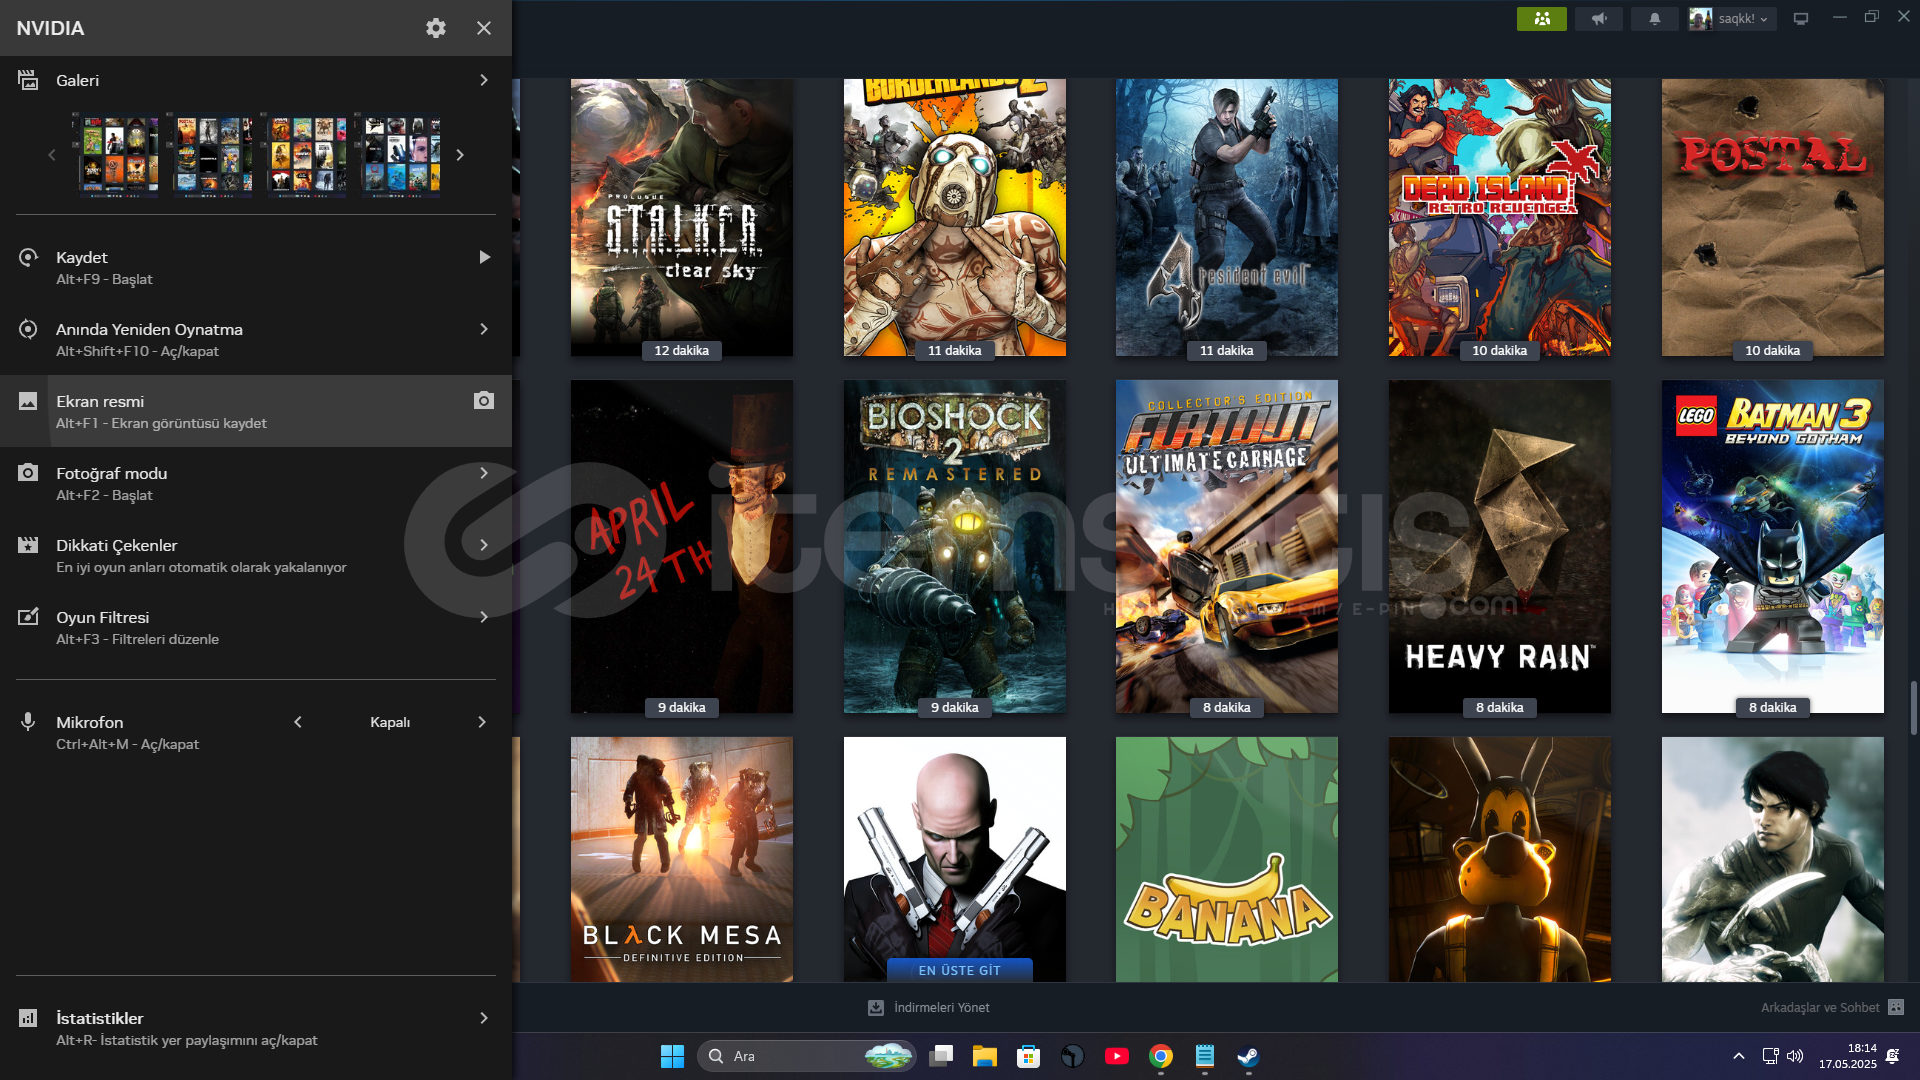Click the Anında Yeniden Oynatma icon
Image resolution: width=1920 pixels, height=1080 pixels.
[28, 329]
